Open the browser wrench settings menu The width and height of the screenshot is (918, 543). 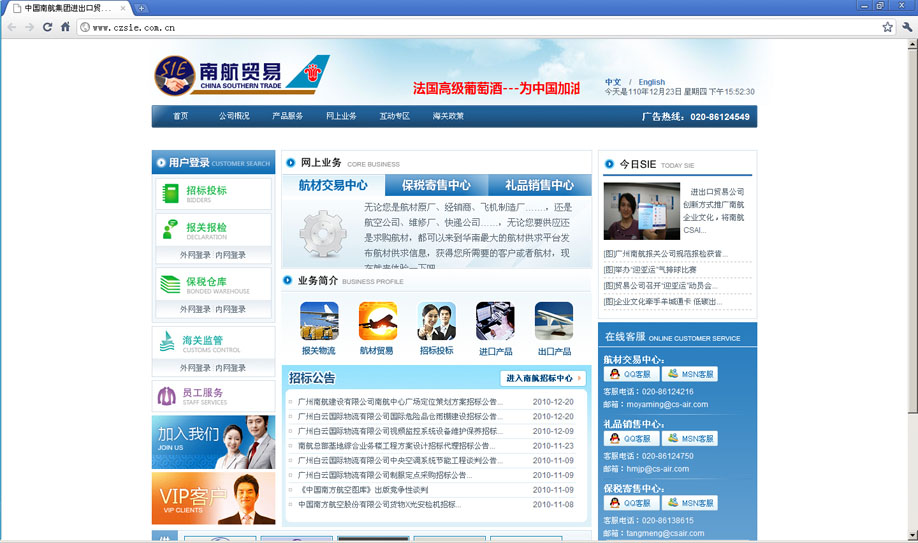[x=907, y=27]
